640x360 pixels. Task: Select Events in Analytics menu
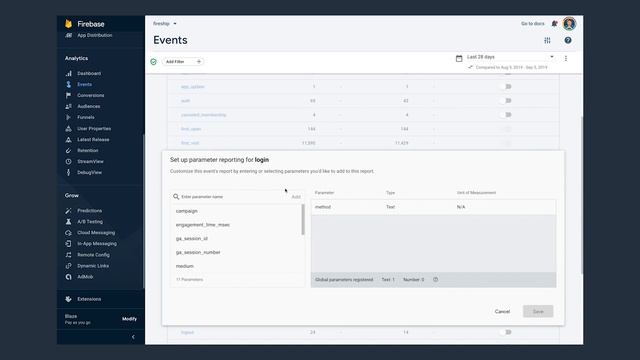pos(84,84)
